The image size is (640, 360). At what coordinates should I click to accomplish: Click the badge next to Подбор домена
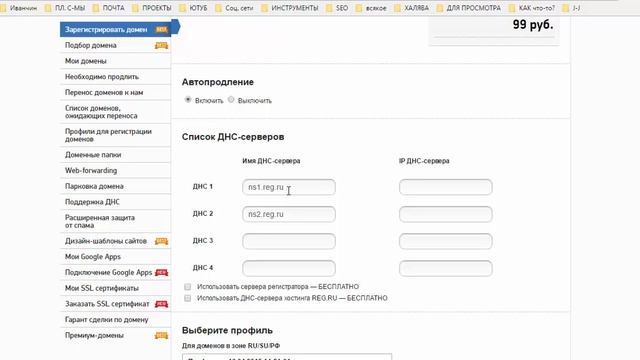pos(161,46)
